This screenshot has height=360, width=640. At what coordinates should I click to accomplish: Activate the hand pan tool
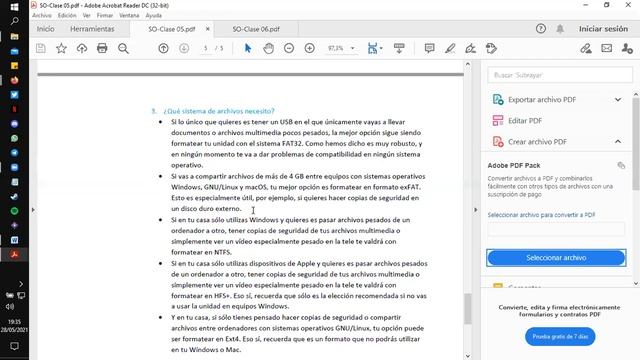[268, 48]
